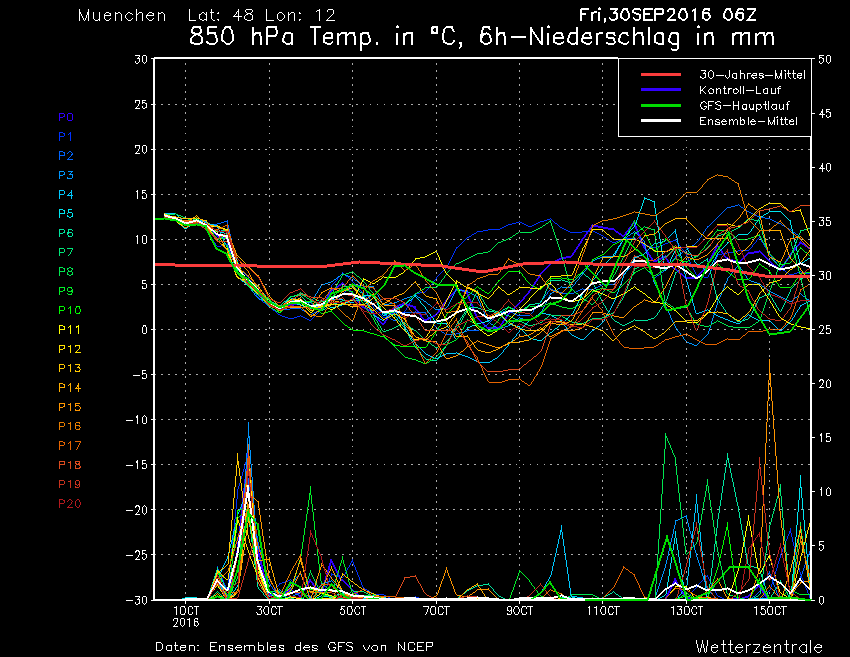Click the P10 green ensemble label

point(69,311)
